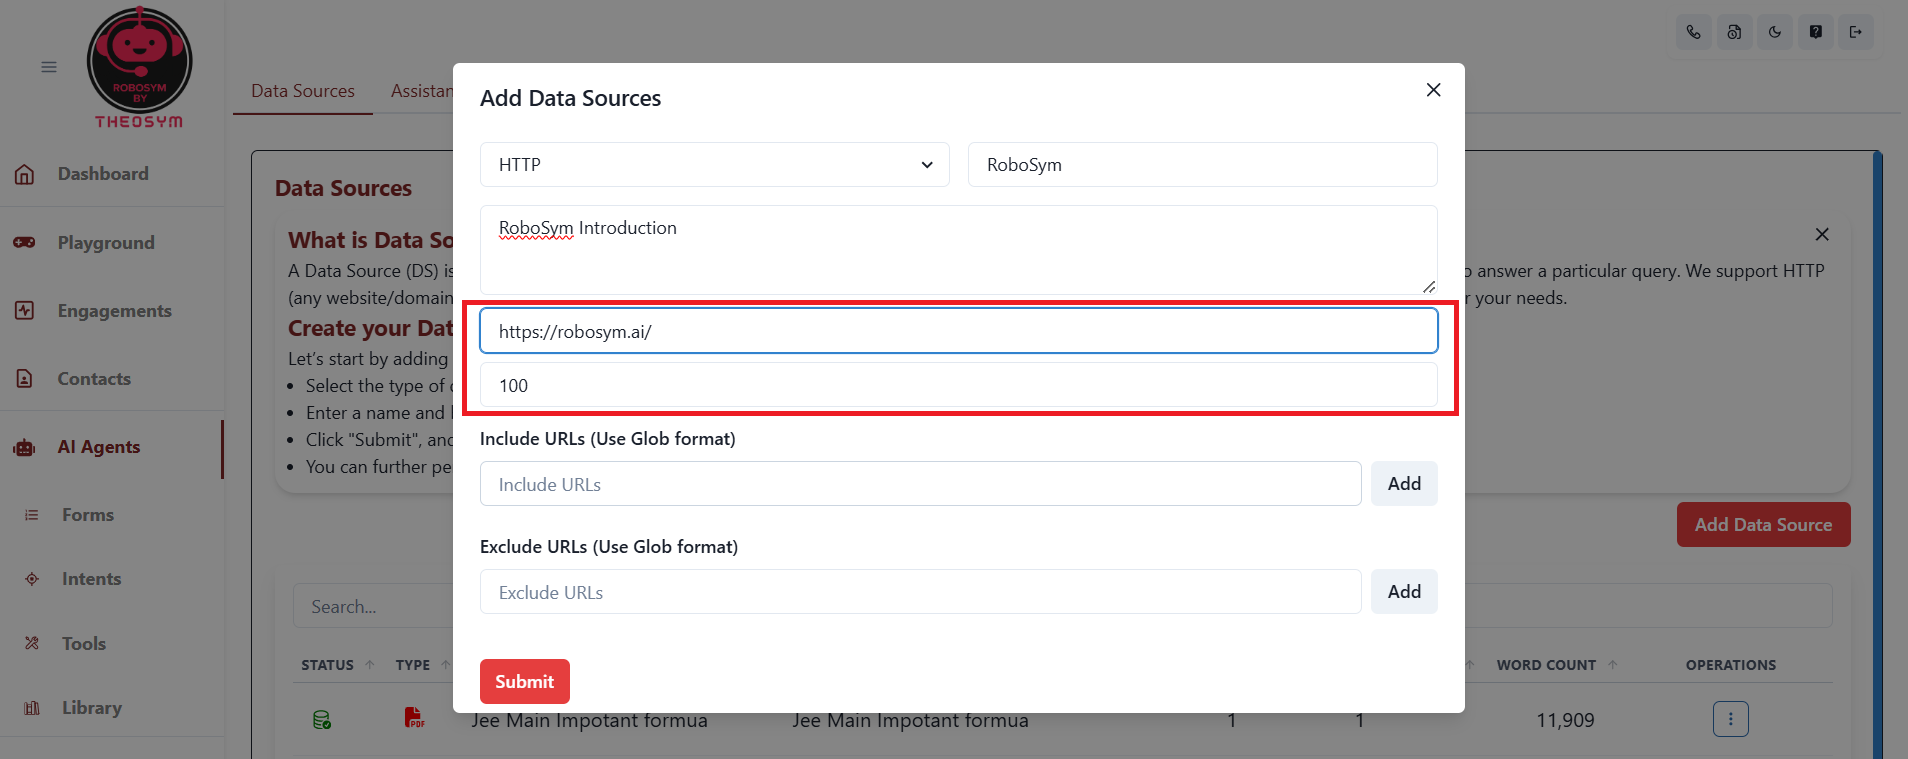Click the Exclude URLs (Use Glob format) label

pyautogui.click(x=609, y=547)
